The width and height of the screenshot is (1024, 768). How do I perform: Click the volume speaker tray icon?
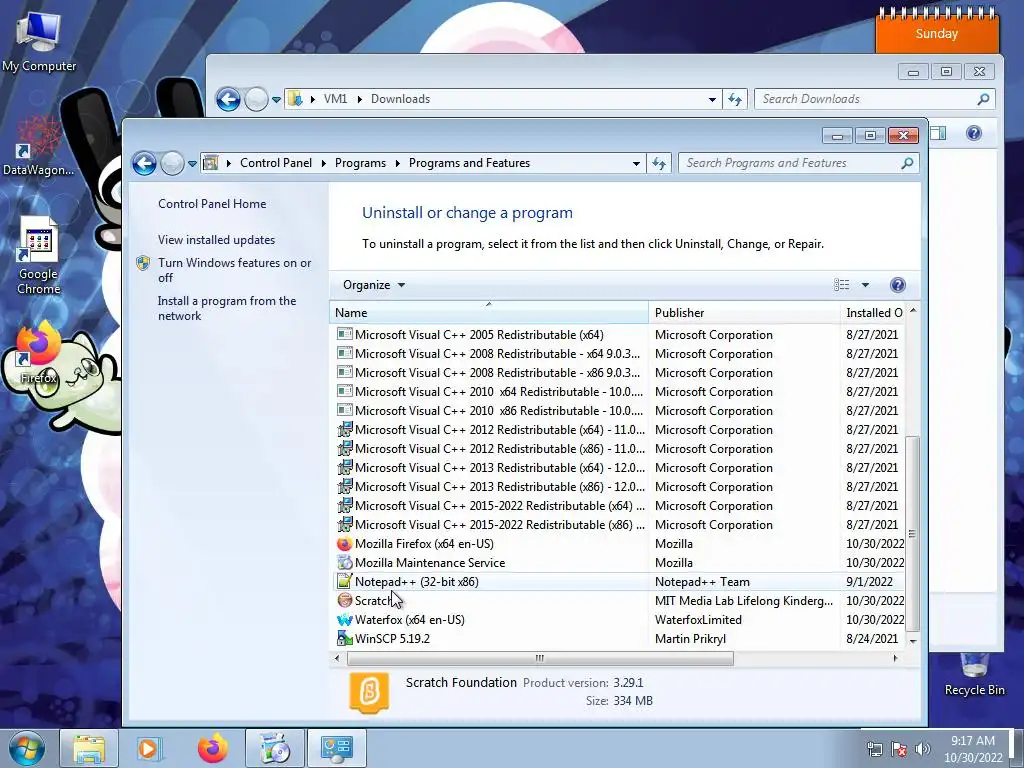click(x=923, y=749)
